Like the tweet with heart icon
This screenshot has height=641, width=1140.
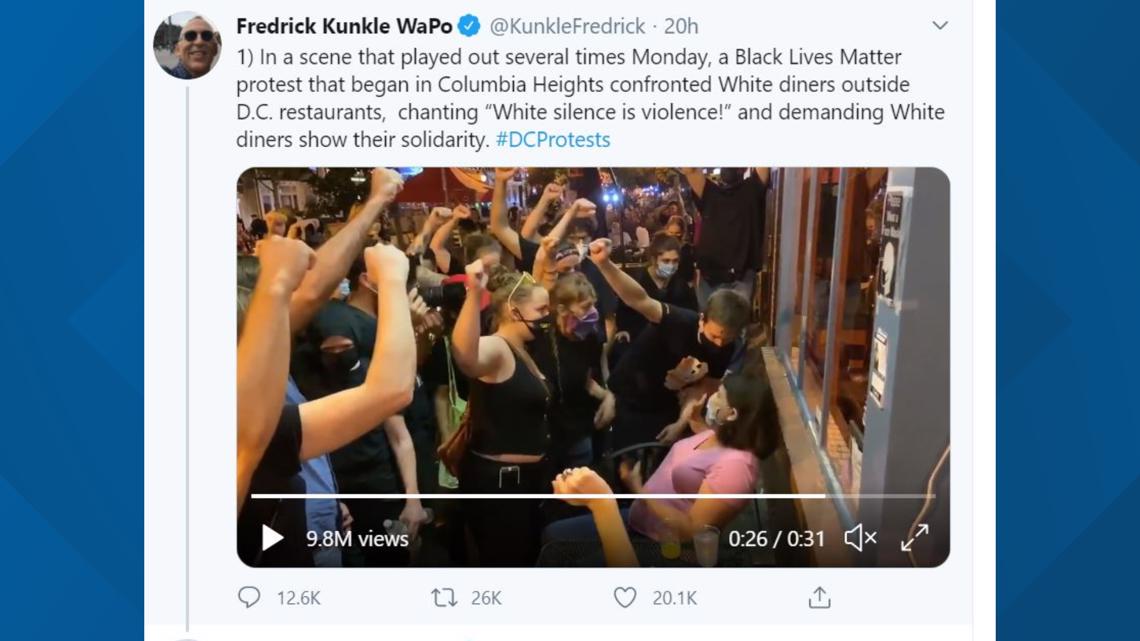pos(625,598)
